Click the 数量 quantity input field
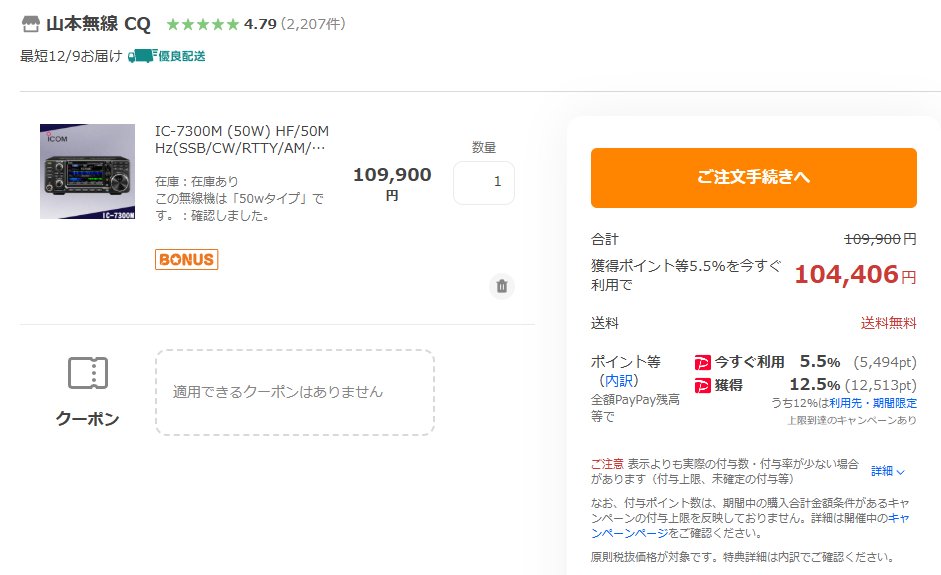Image resolution: width=941 pixels, height=575 pixels. (x=484, y=183)
